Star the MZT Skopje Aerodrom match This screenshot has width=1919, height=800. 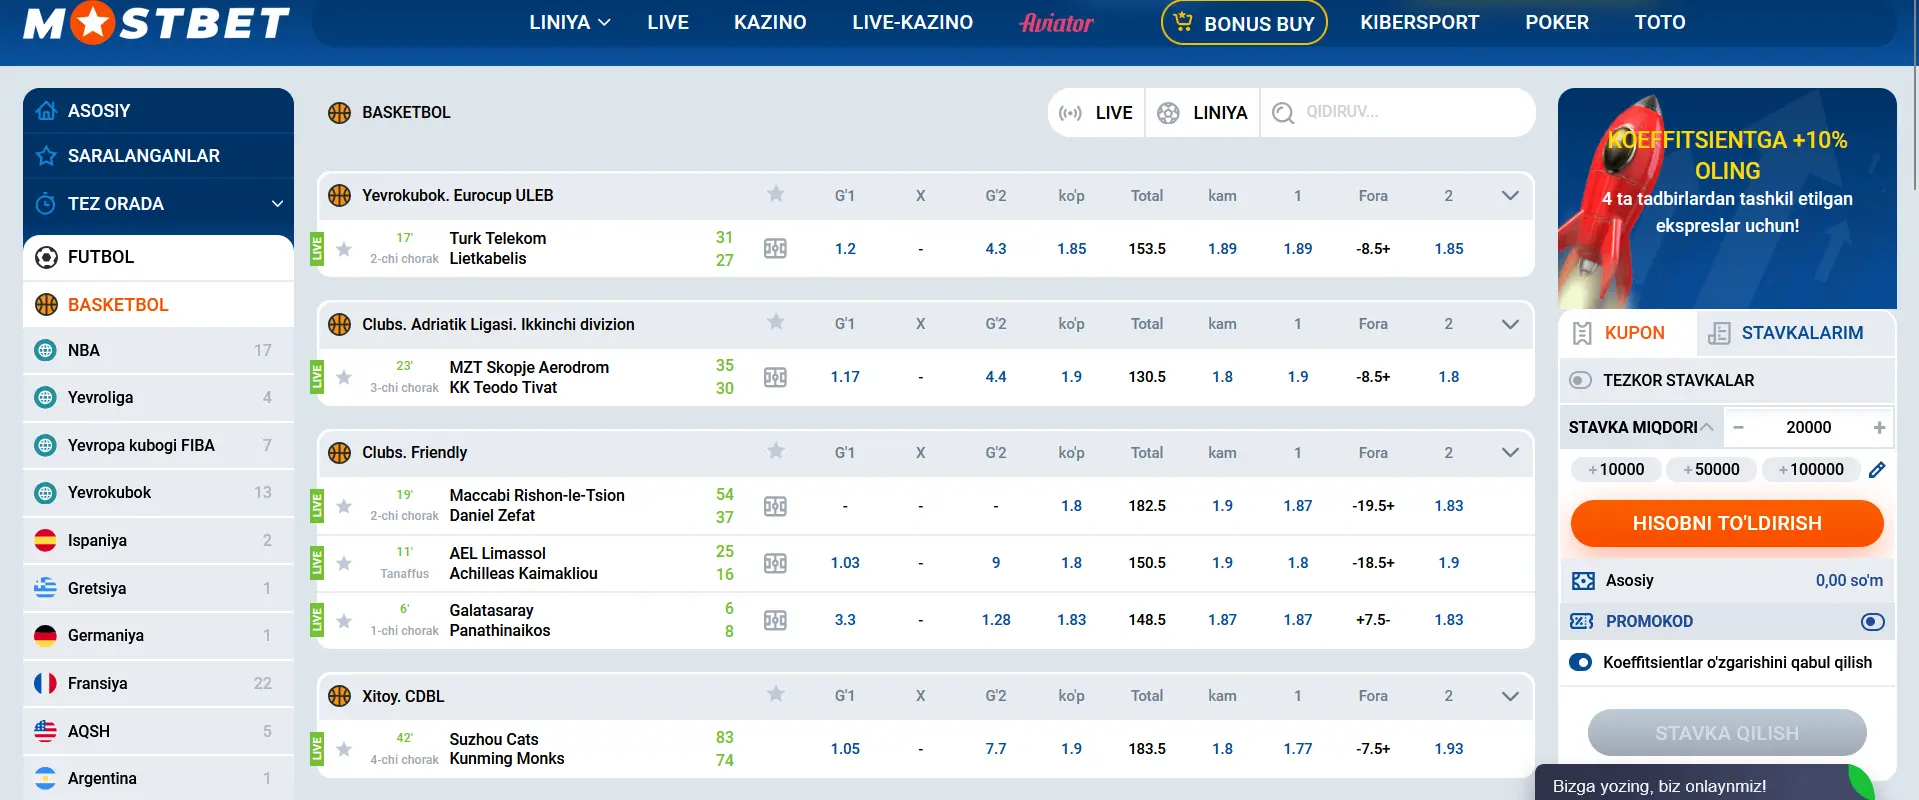tap(344, 377)
